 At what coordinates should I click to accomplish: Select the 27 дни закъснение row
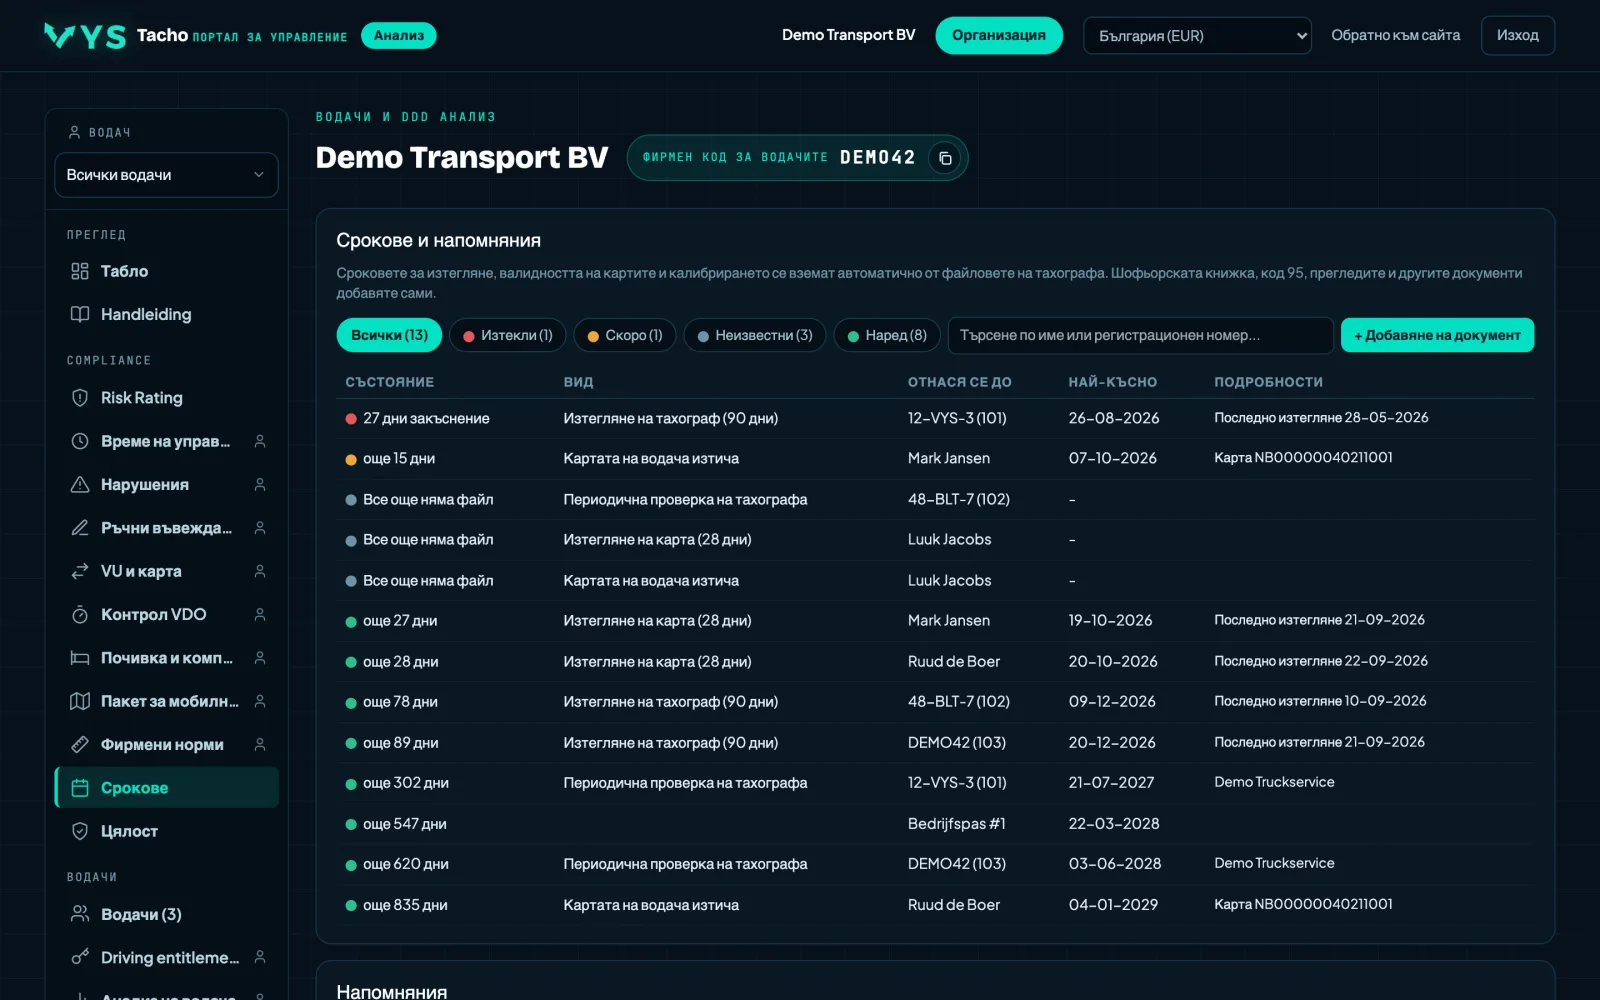(935, 418)
